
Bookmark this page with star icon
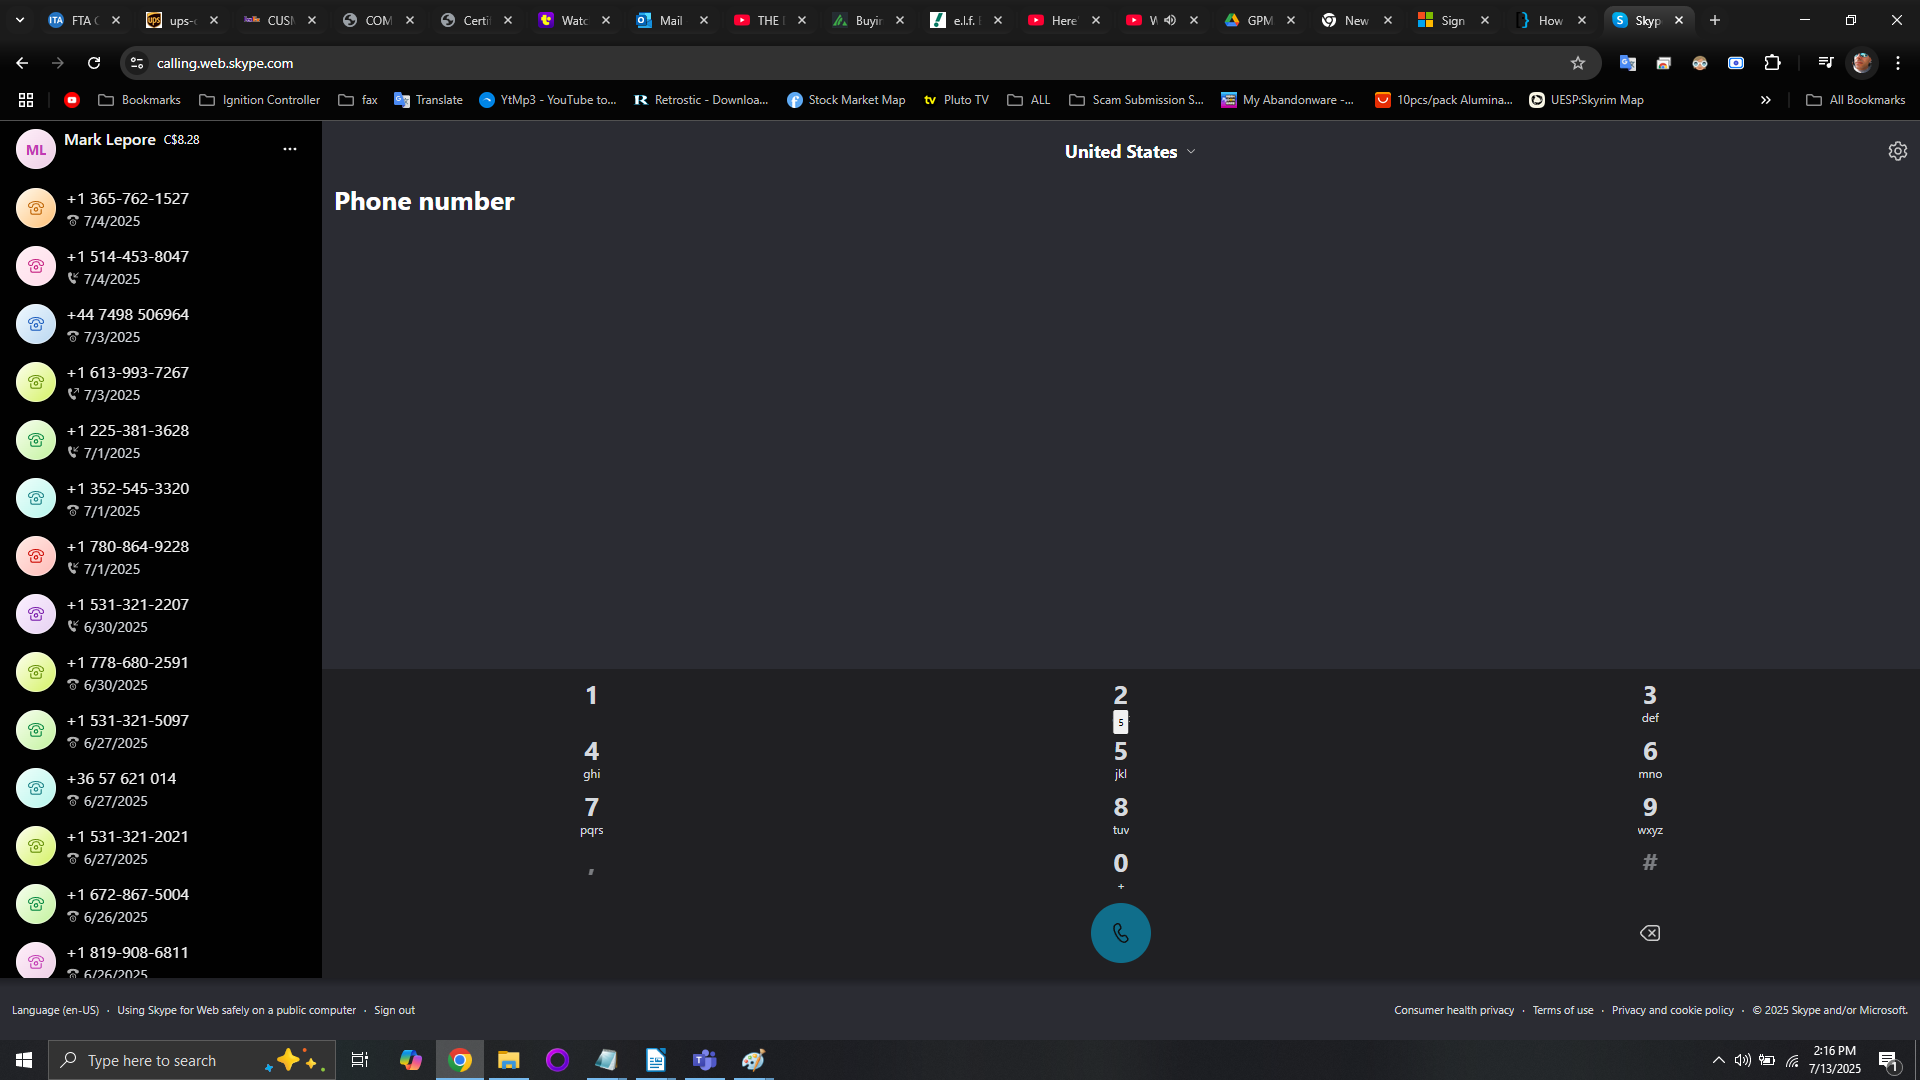click(1578, 63)
